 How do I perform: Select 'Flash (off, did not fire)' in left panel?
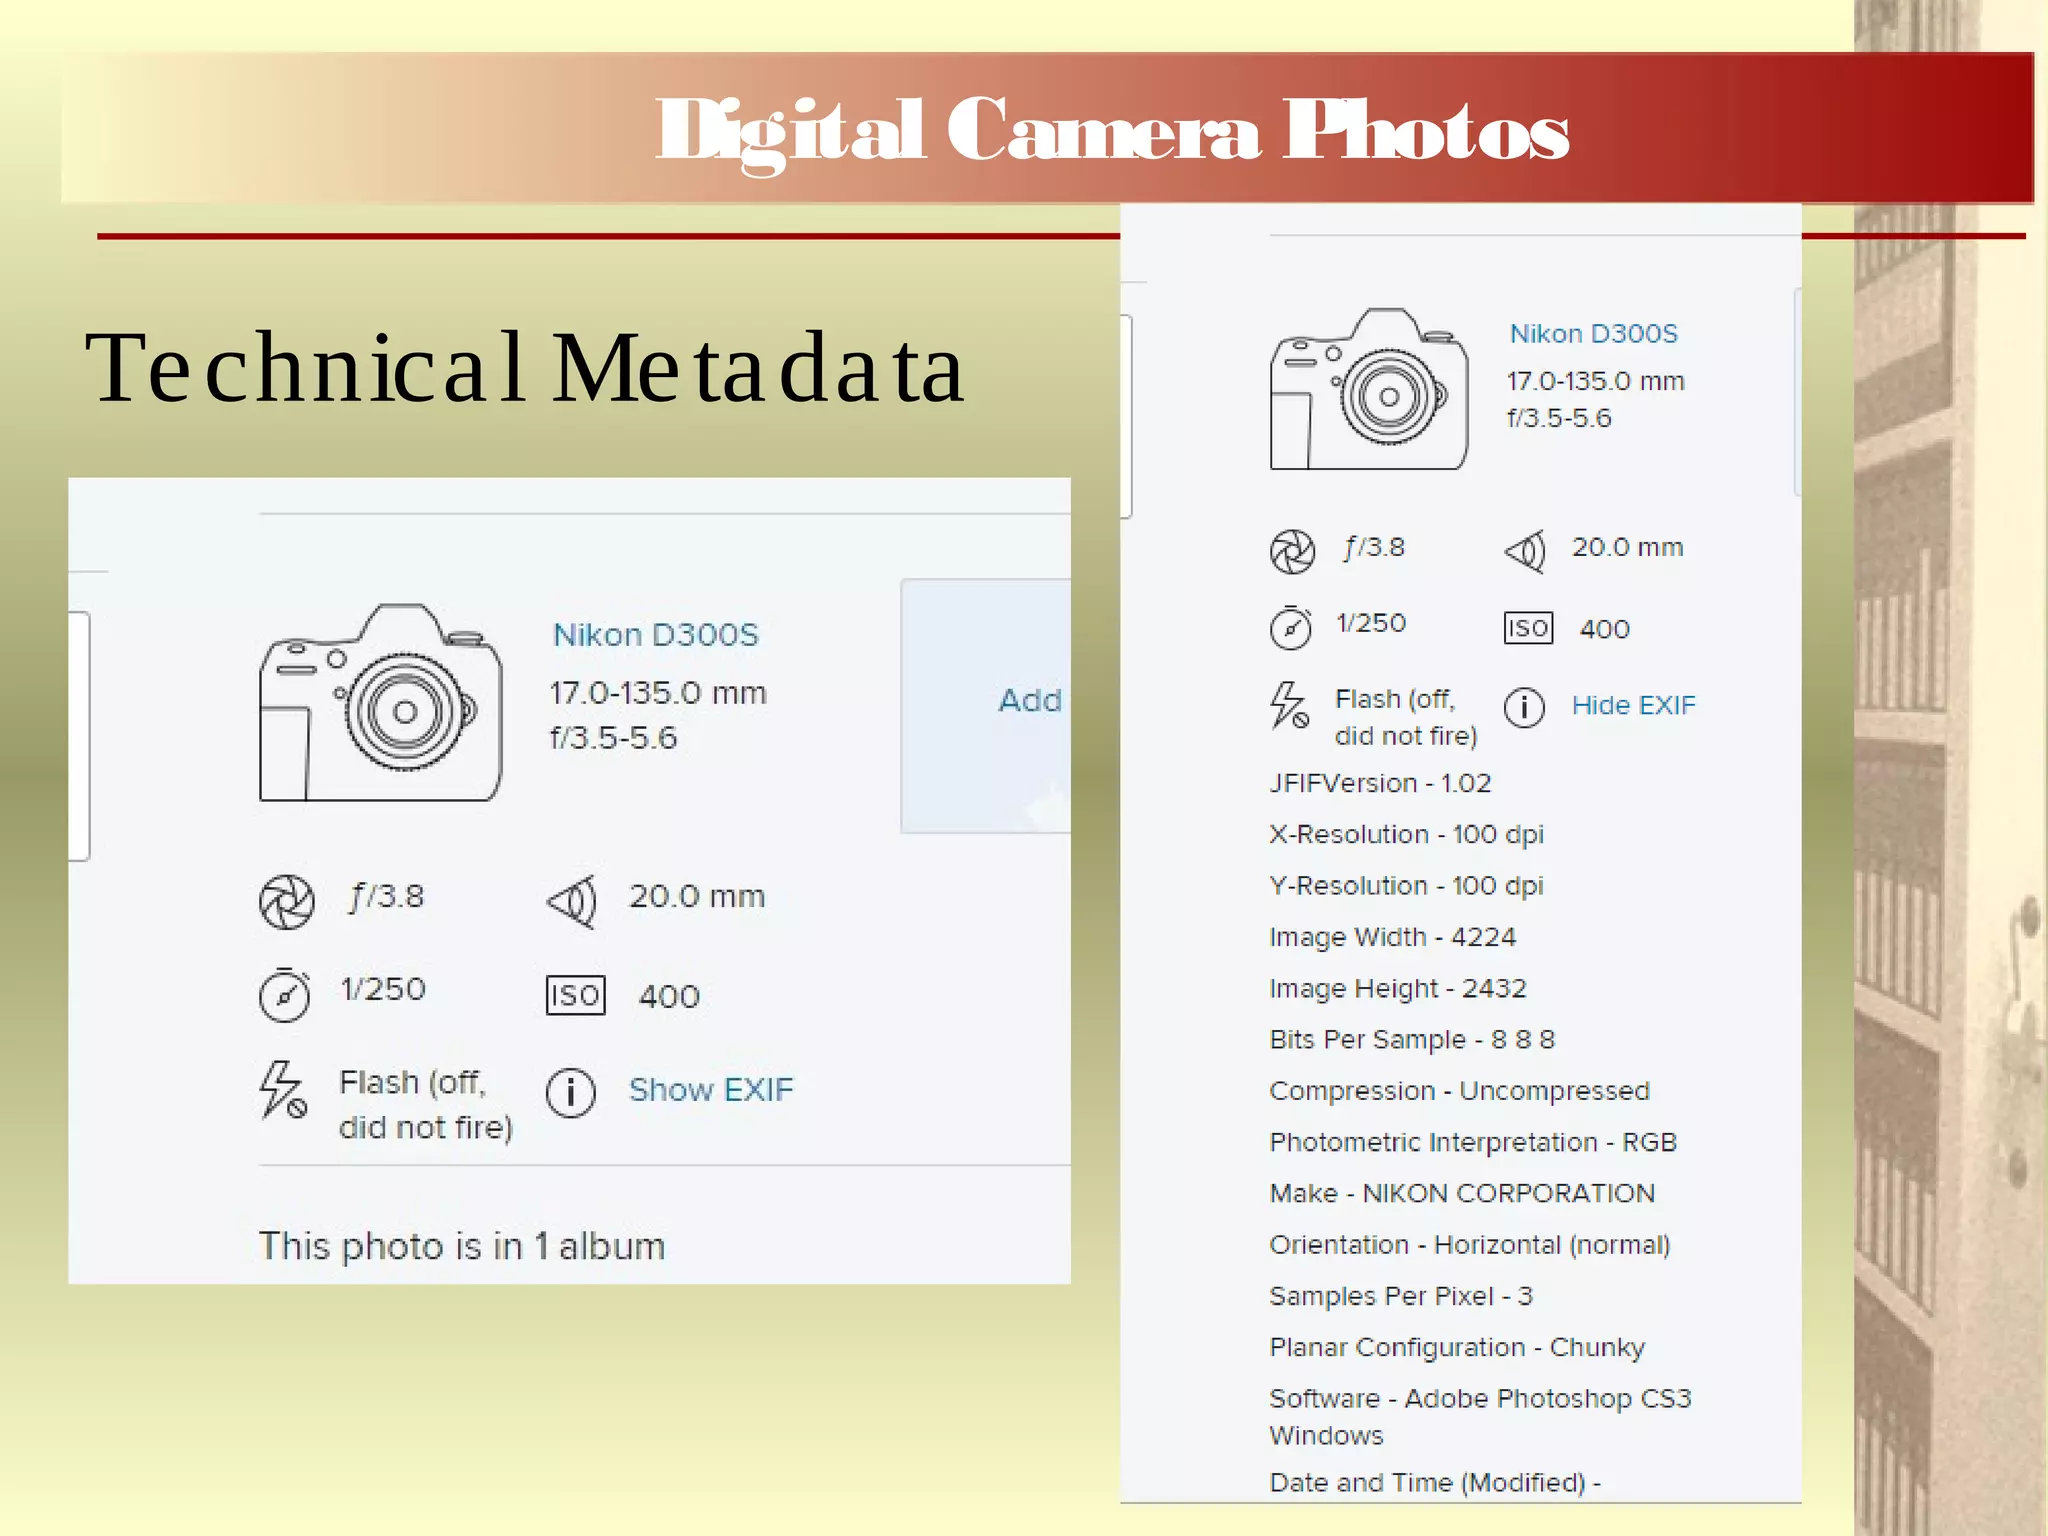[x=426, y=1104]
